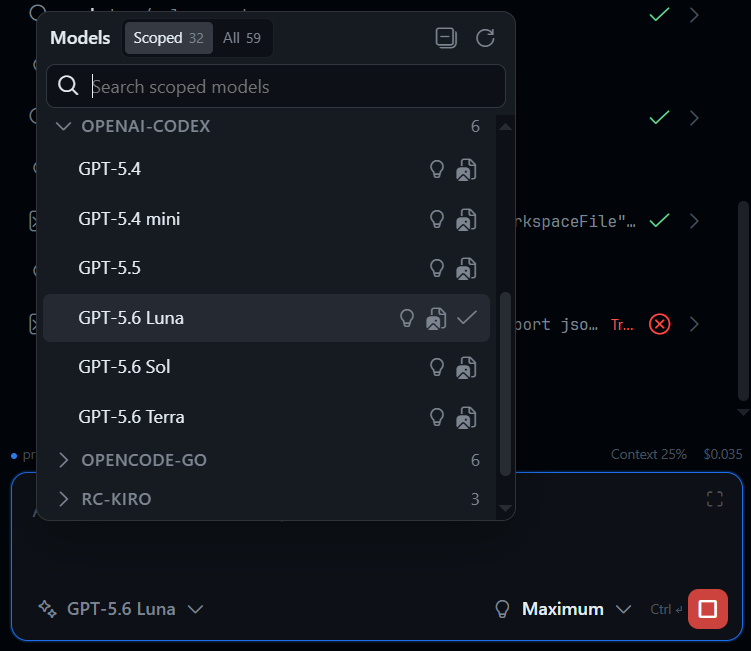Click the image attachment icon on GPT-5.6 Terra row
The image size is (751, 651).
(x=466, y=418)
